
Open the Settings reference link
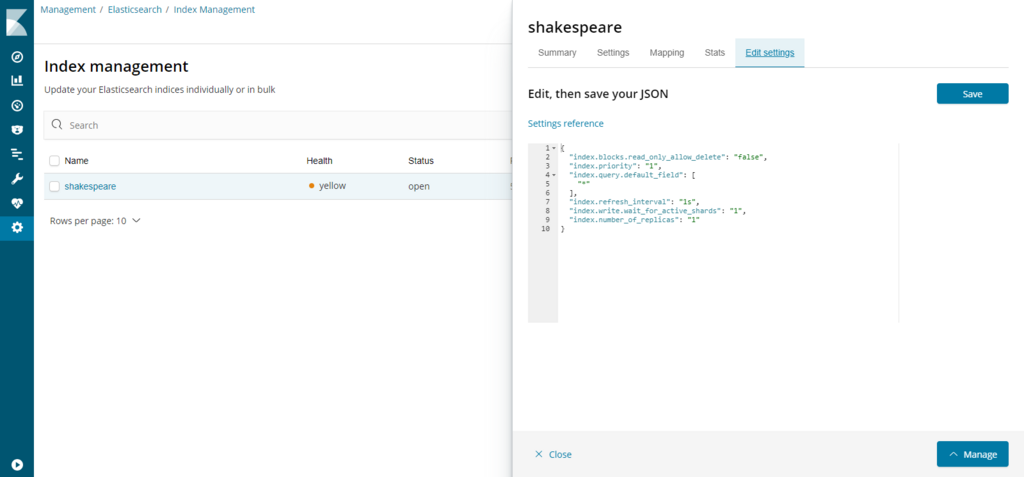(x=566, y=123)
